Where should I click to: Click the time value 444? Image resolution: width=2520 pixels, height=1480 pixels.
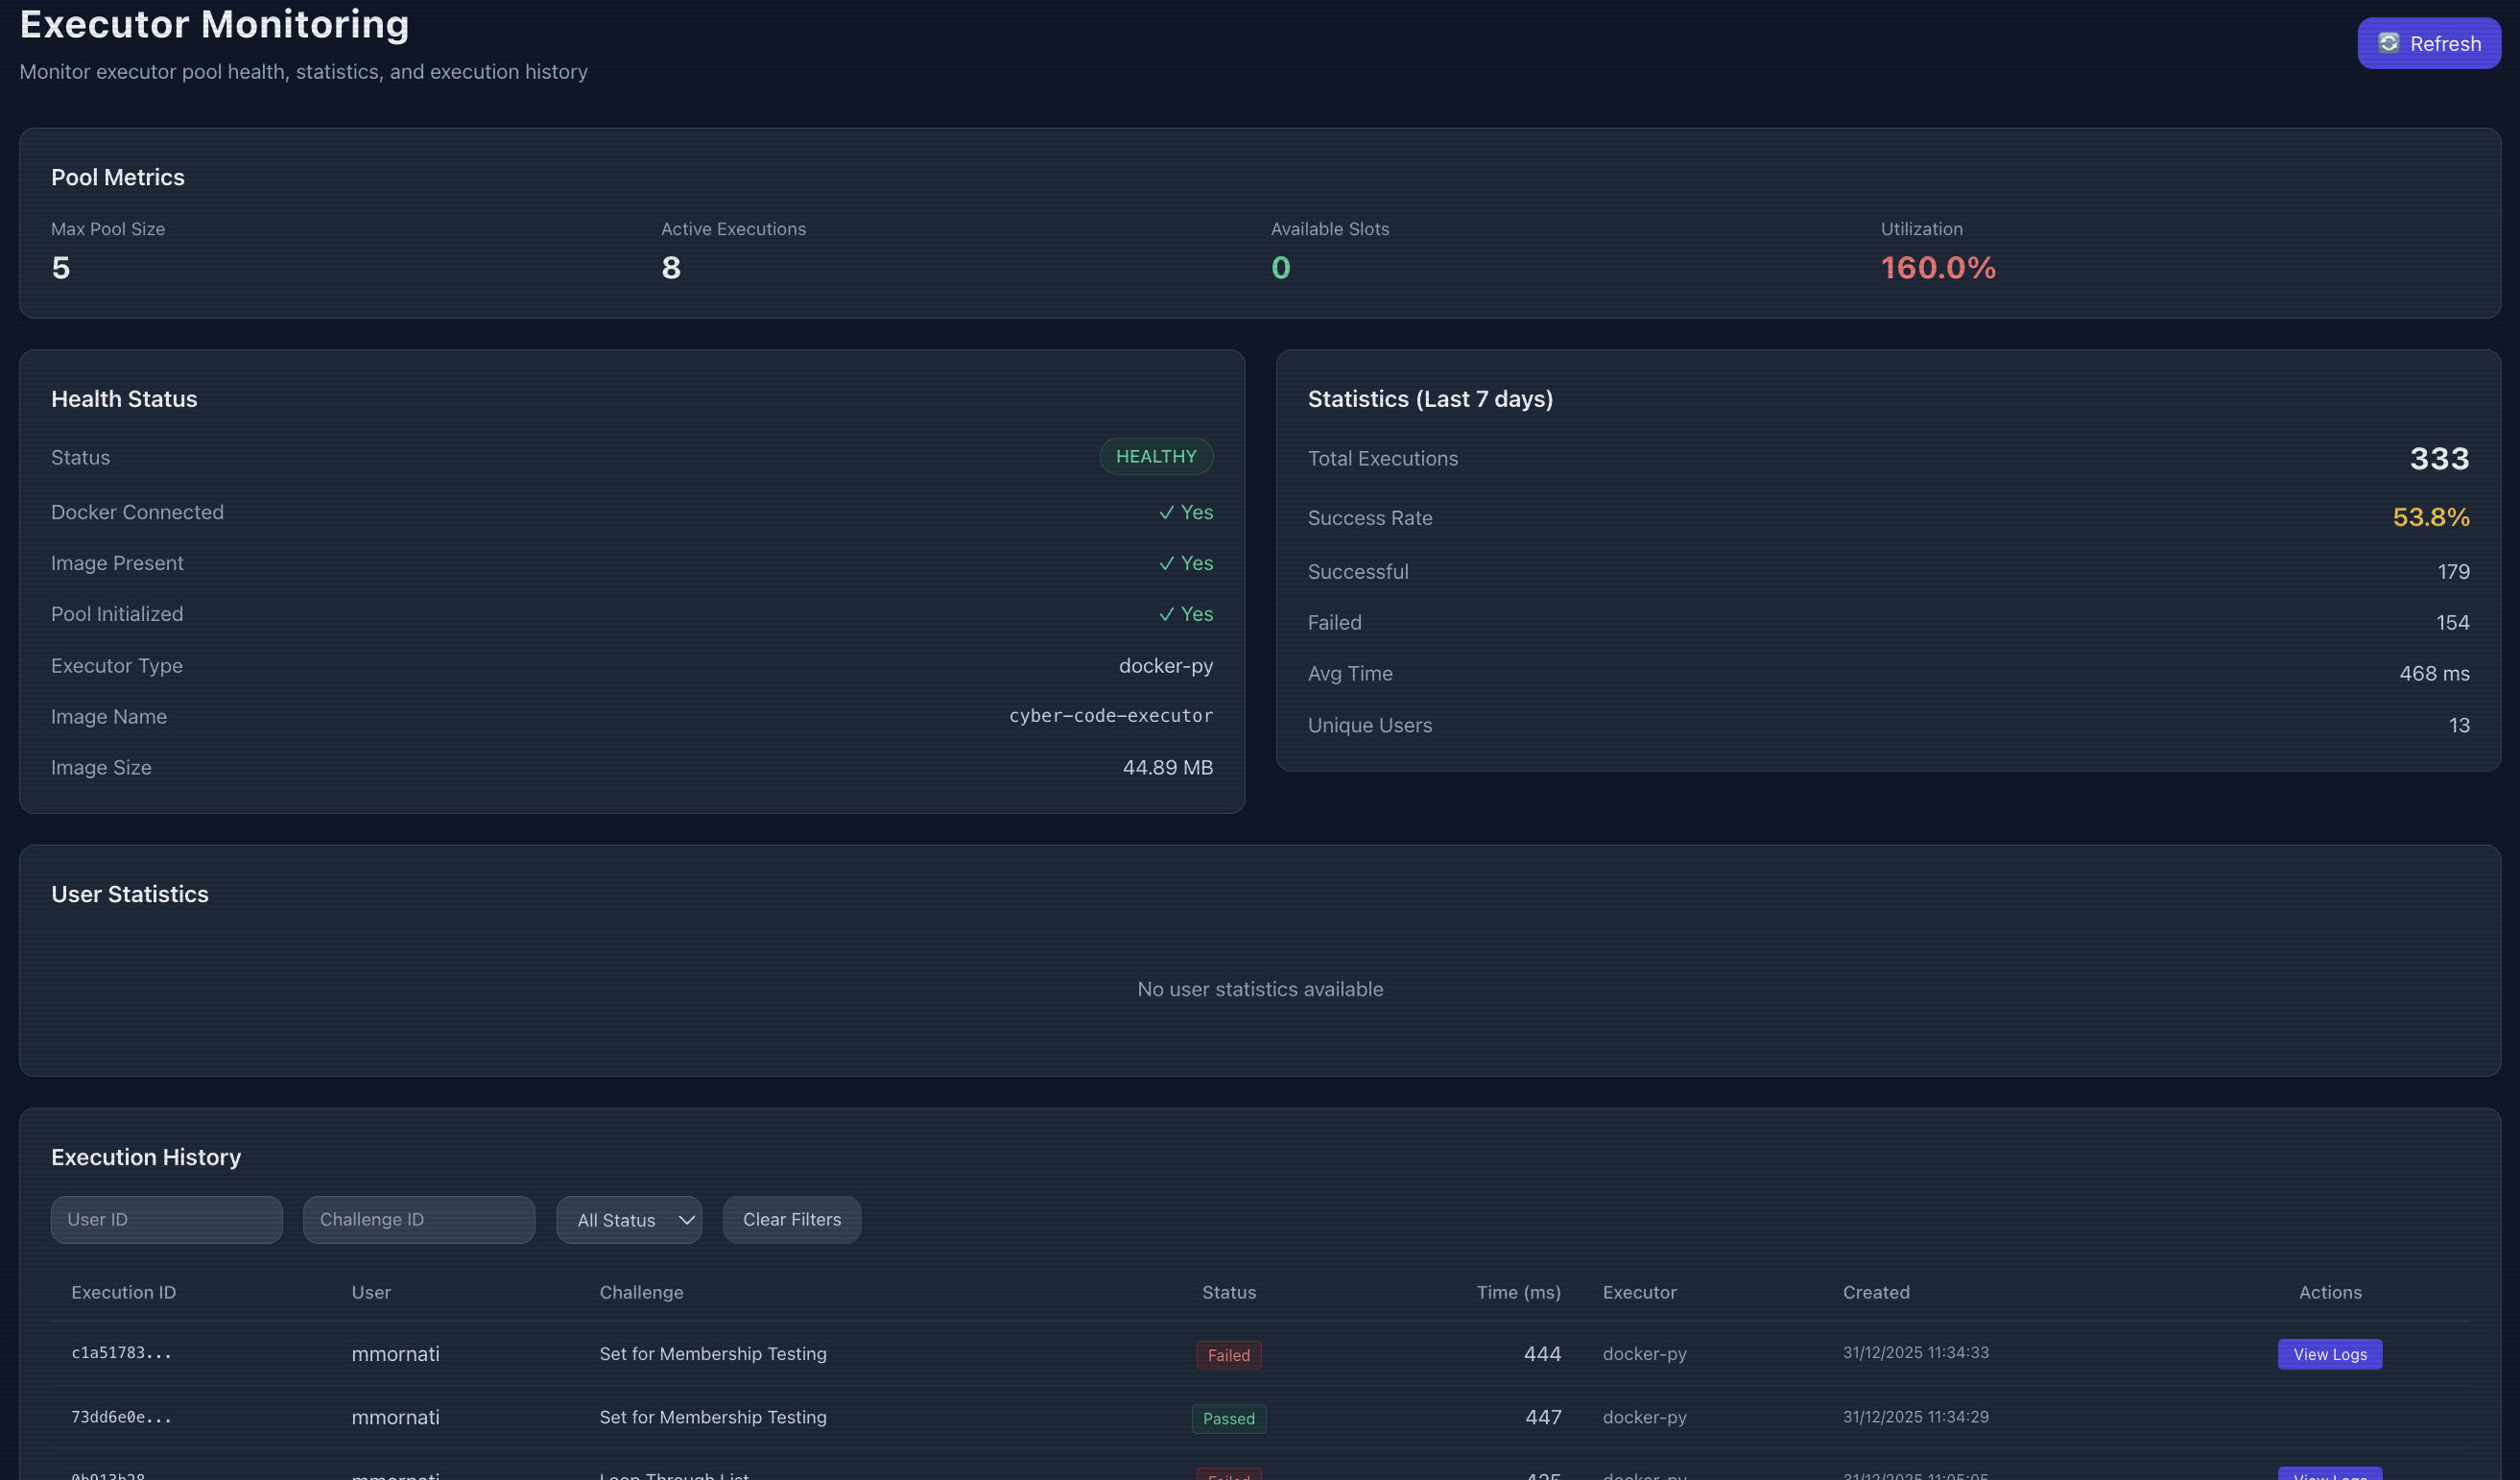pos(1541,1353)
